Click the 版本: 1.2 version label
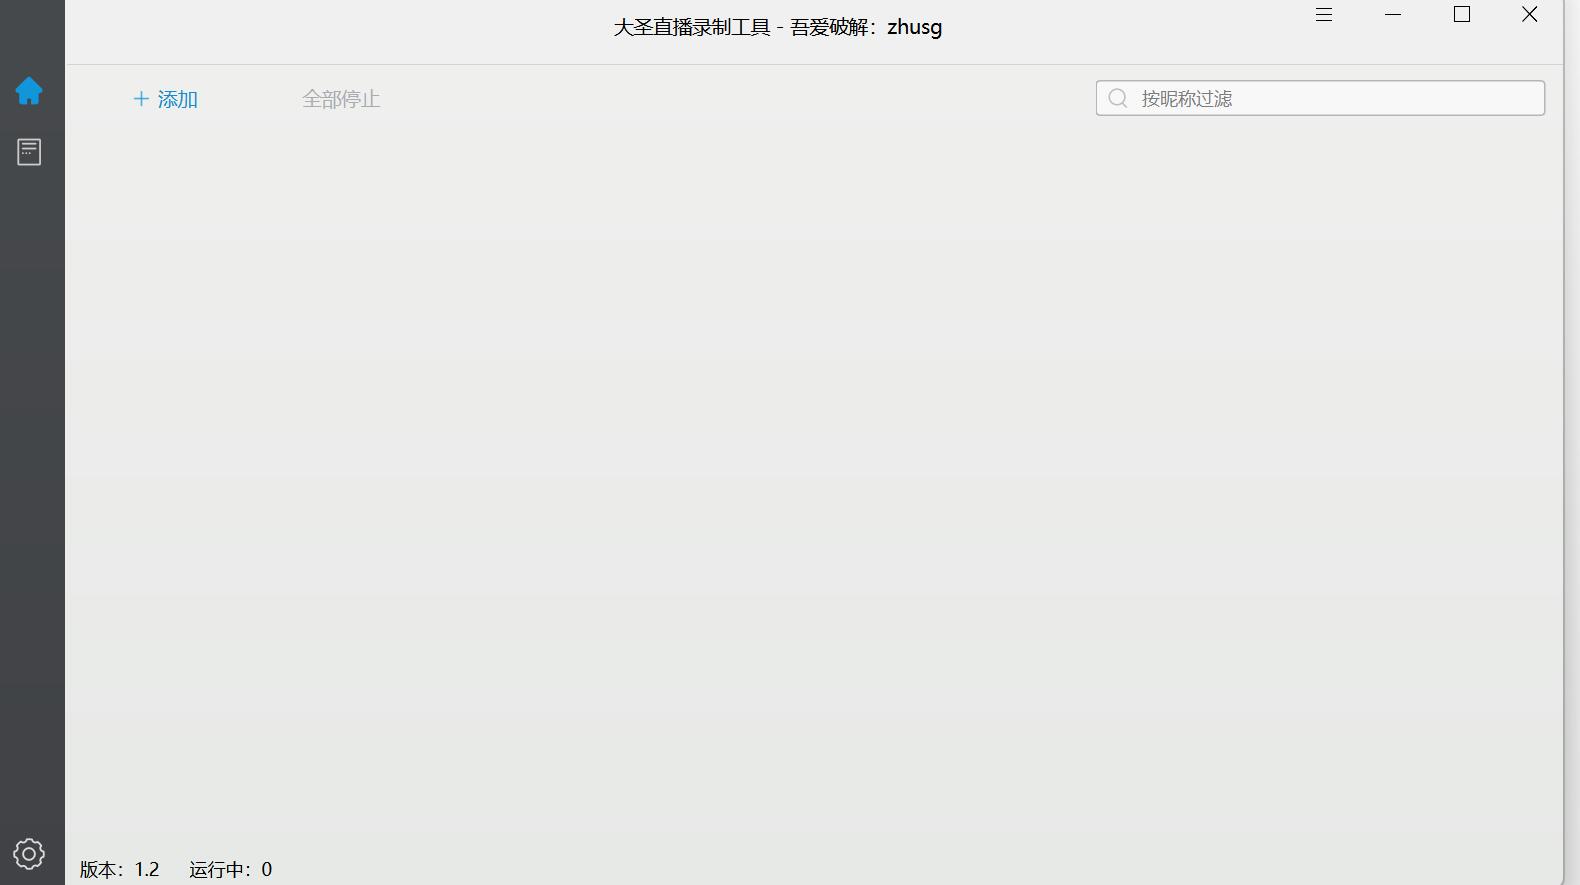The width and height of the screenshot is (1580, 885). pos(120,869)
